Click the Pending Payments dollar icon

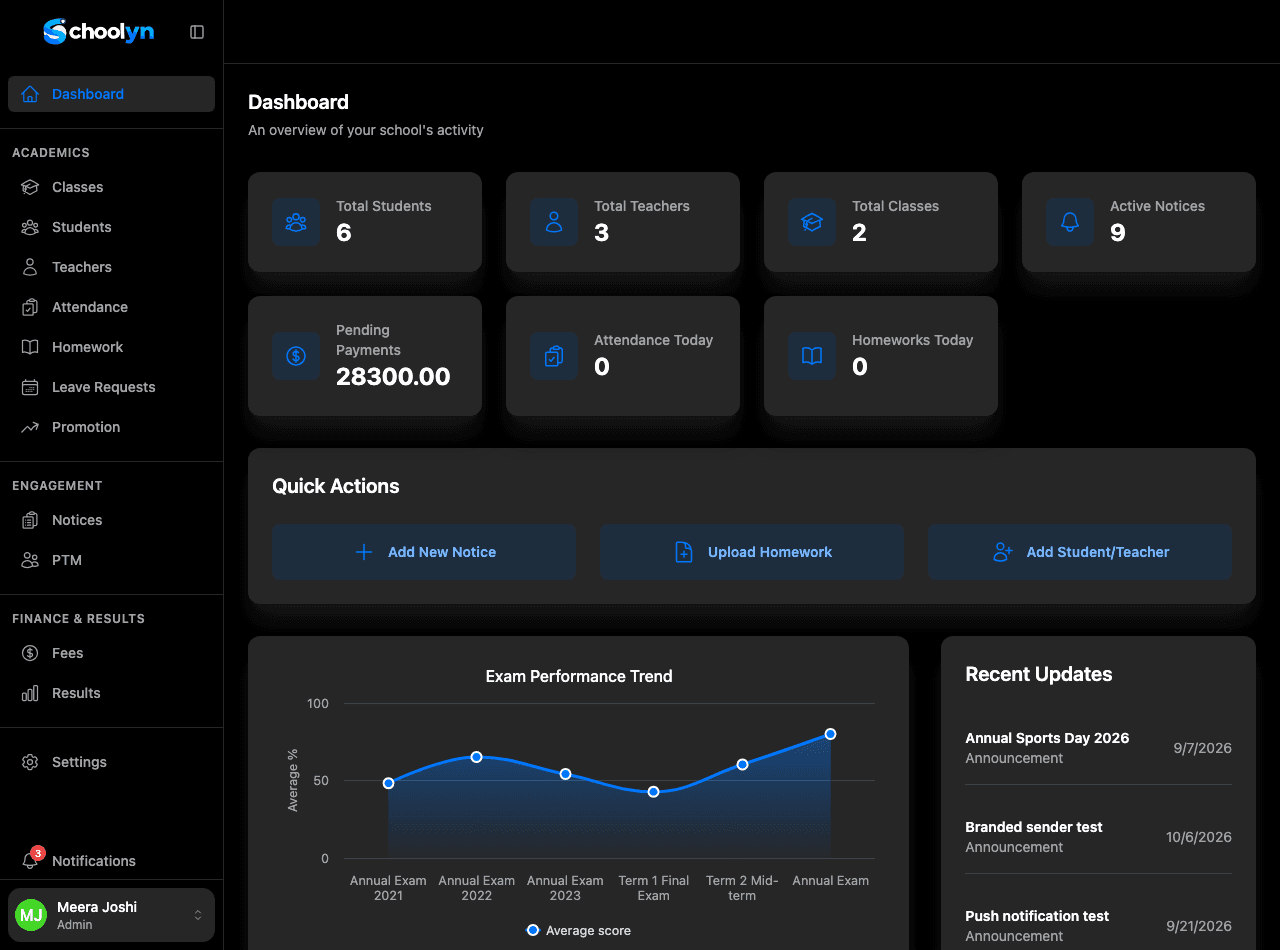[296, 356]
